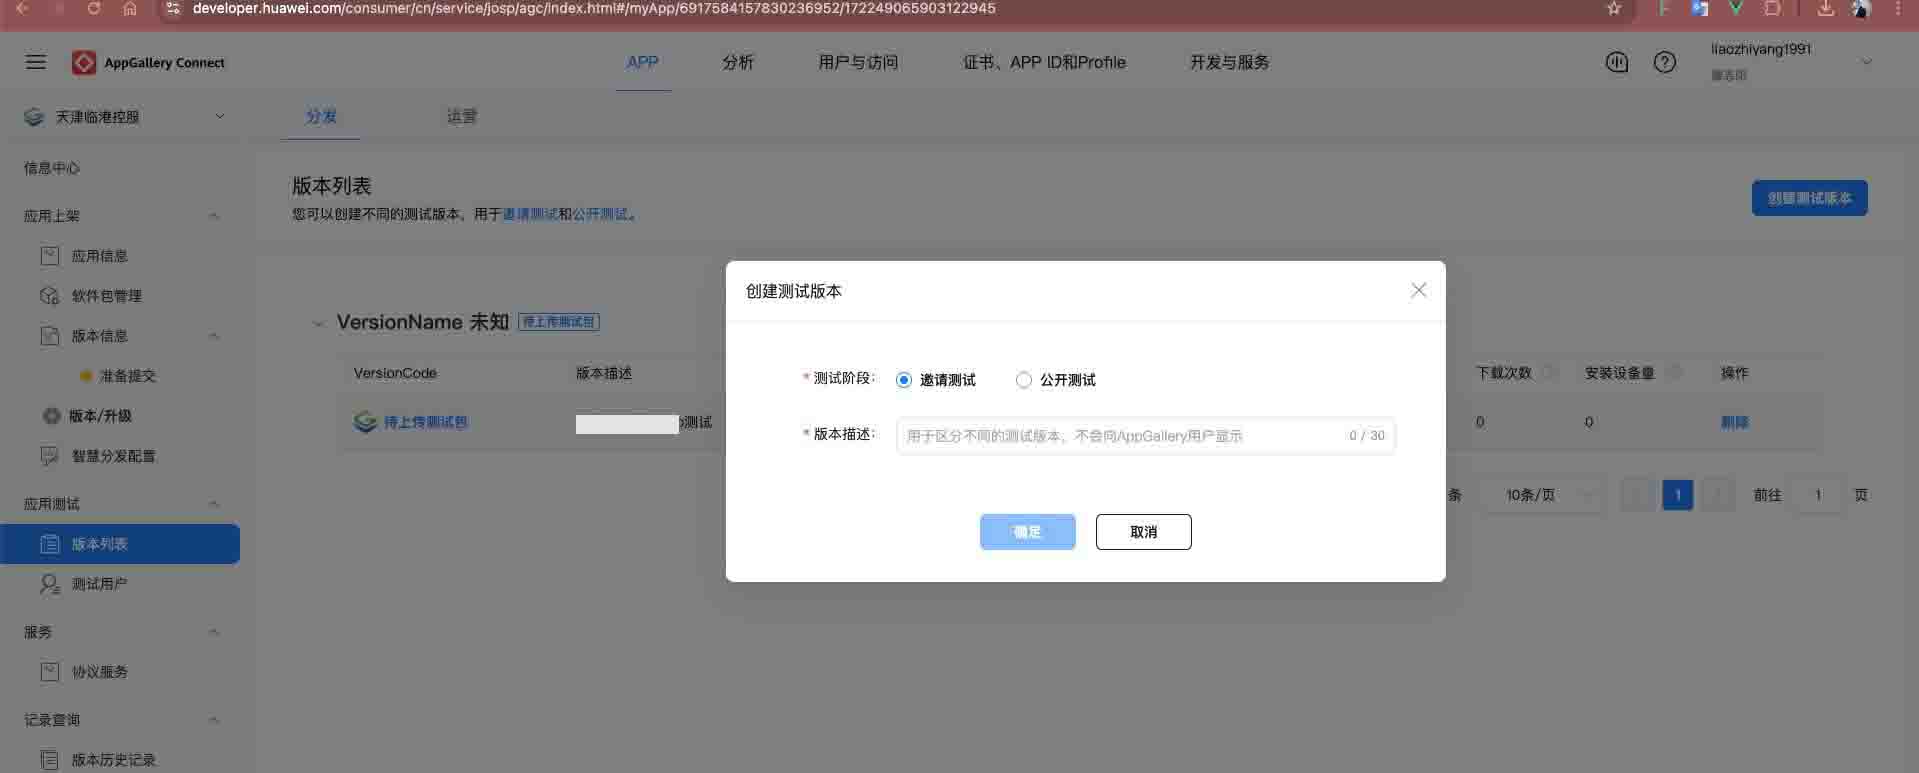1919x773 pixels.
Task: Select the 邀请测试 radio button
Action: click(x=904, y=380)
